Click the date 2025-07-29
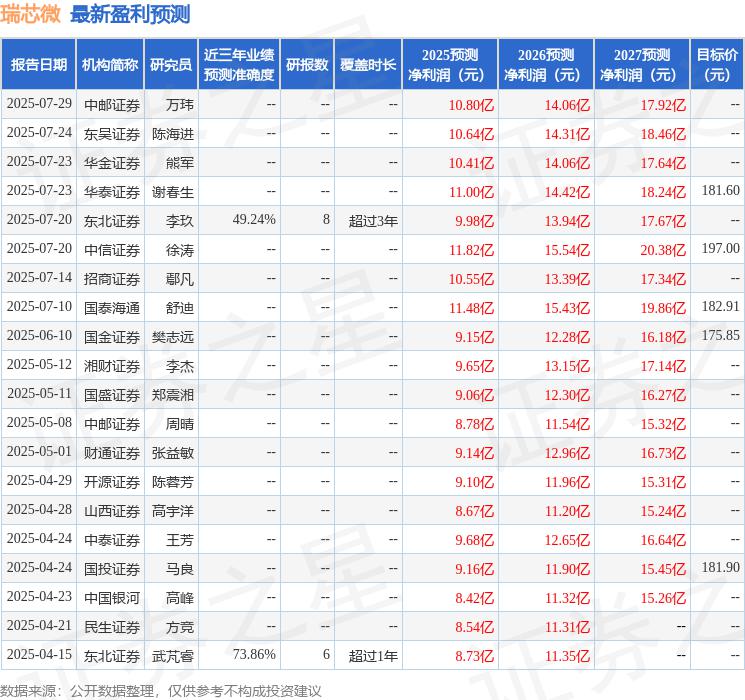This screenshot has height=700, width=745. click(39, 104)
